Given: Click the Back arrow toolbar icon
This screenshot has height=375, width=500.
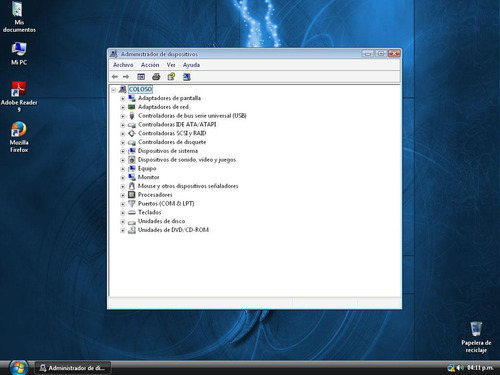Looking at the screenshot, I should click(x=115, y=77).
